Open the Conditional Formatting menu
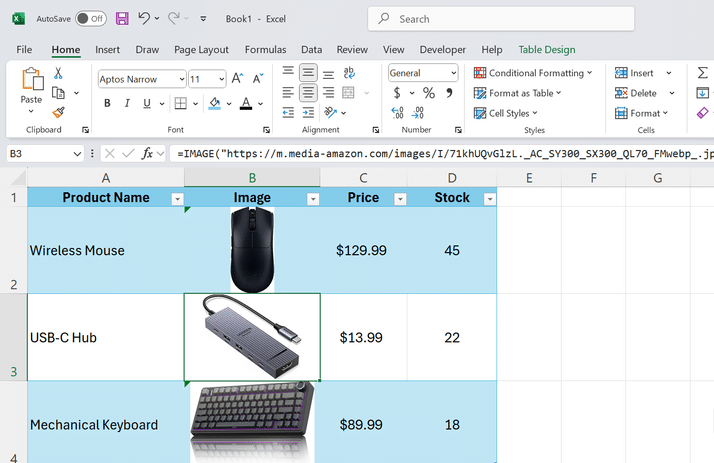Image resolution: width=714 pixels, height=463 pixels. (x=533, y=73)
